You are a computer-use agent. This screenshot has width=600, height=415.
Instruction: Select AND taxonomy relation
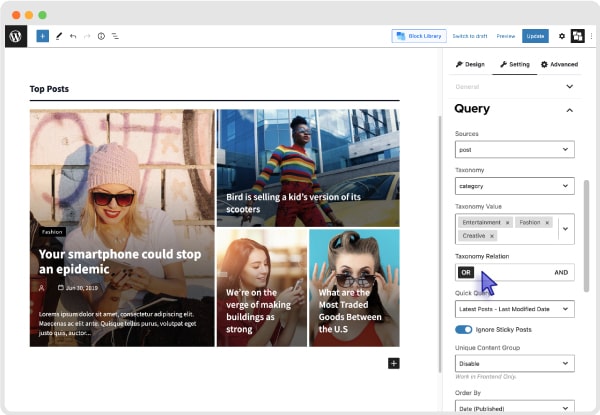[x=561, y=272]
